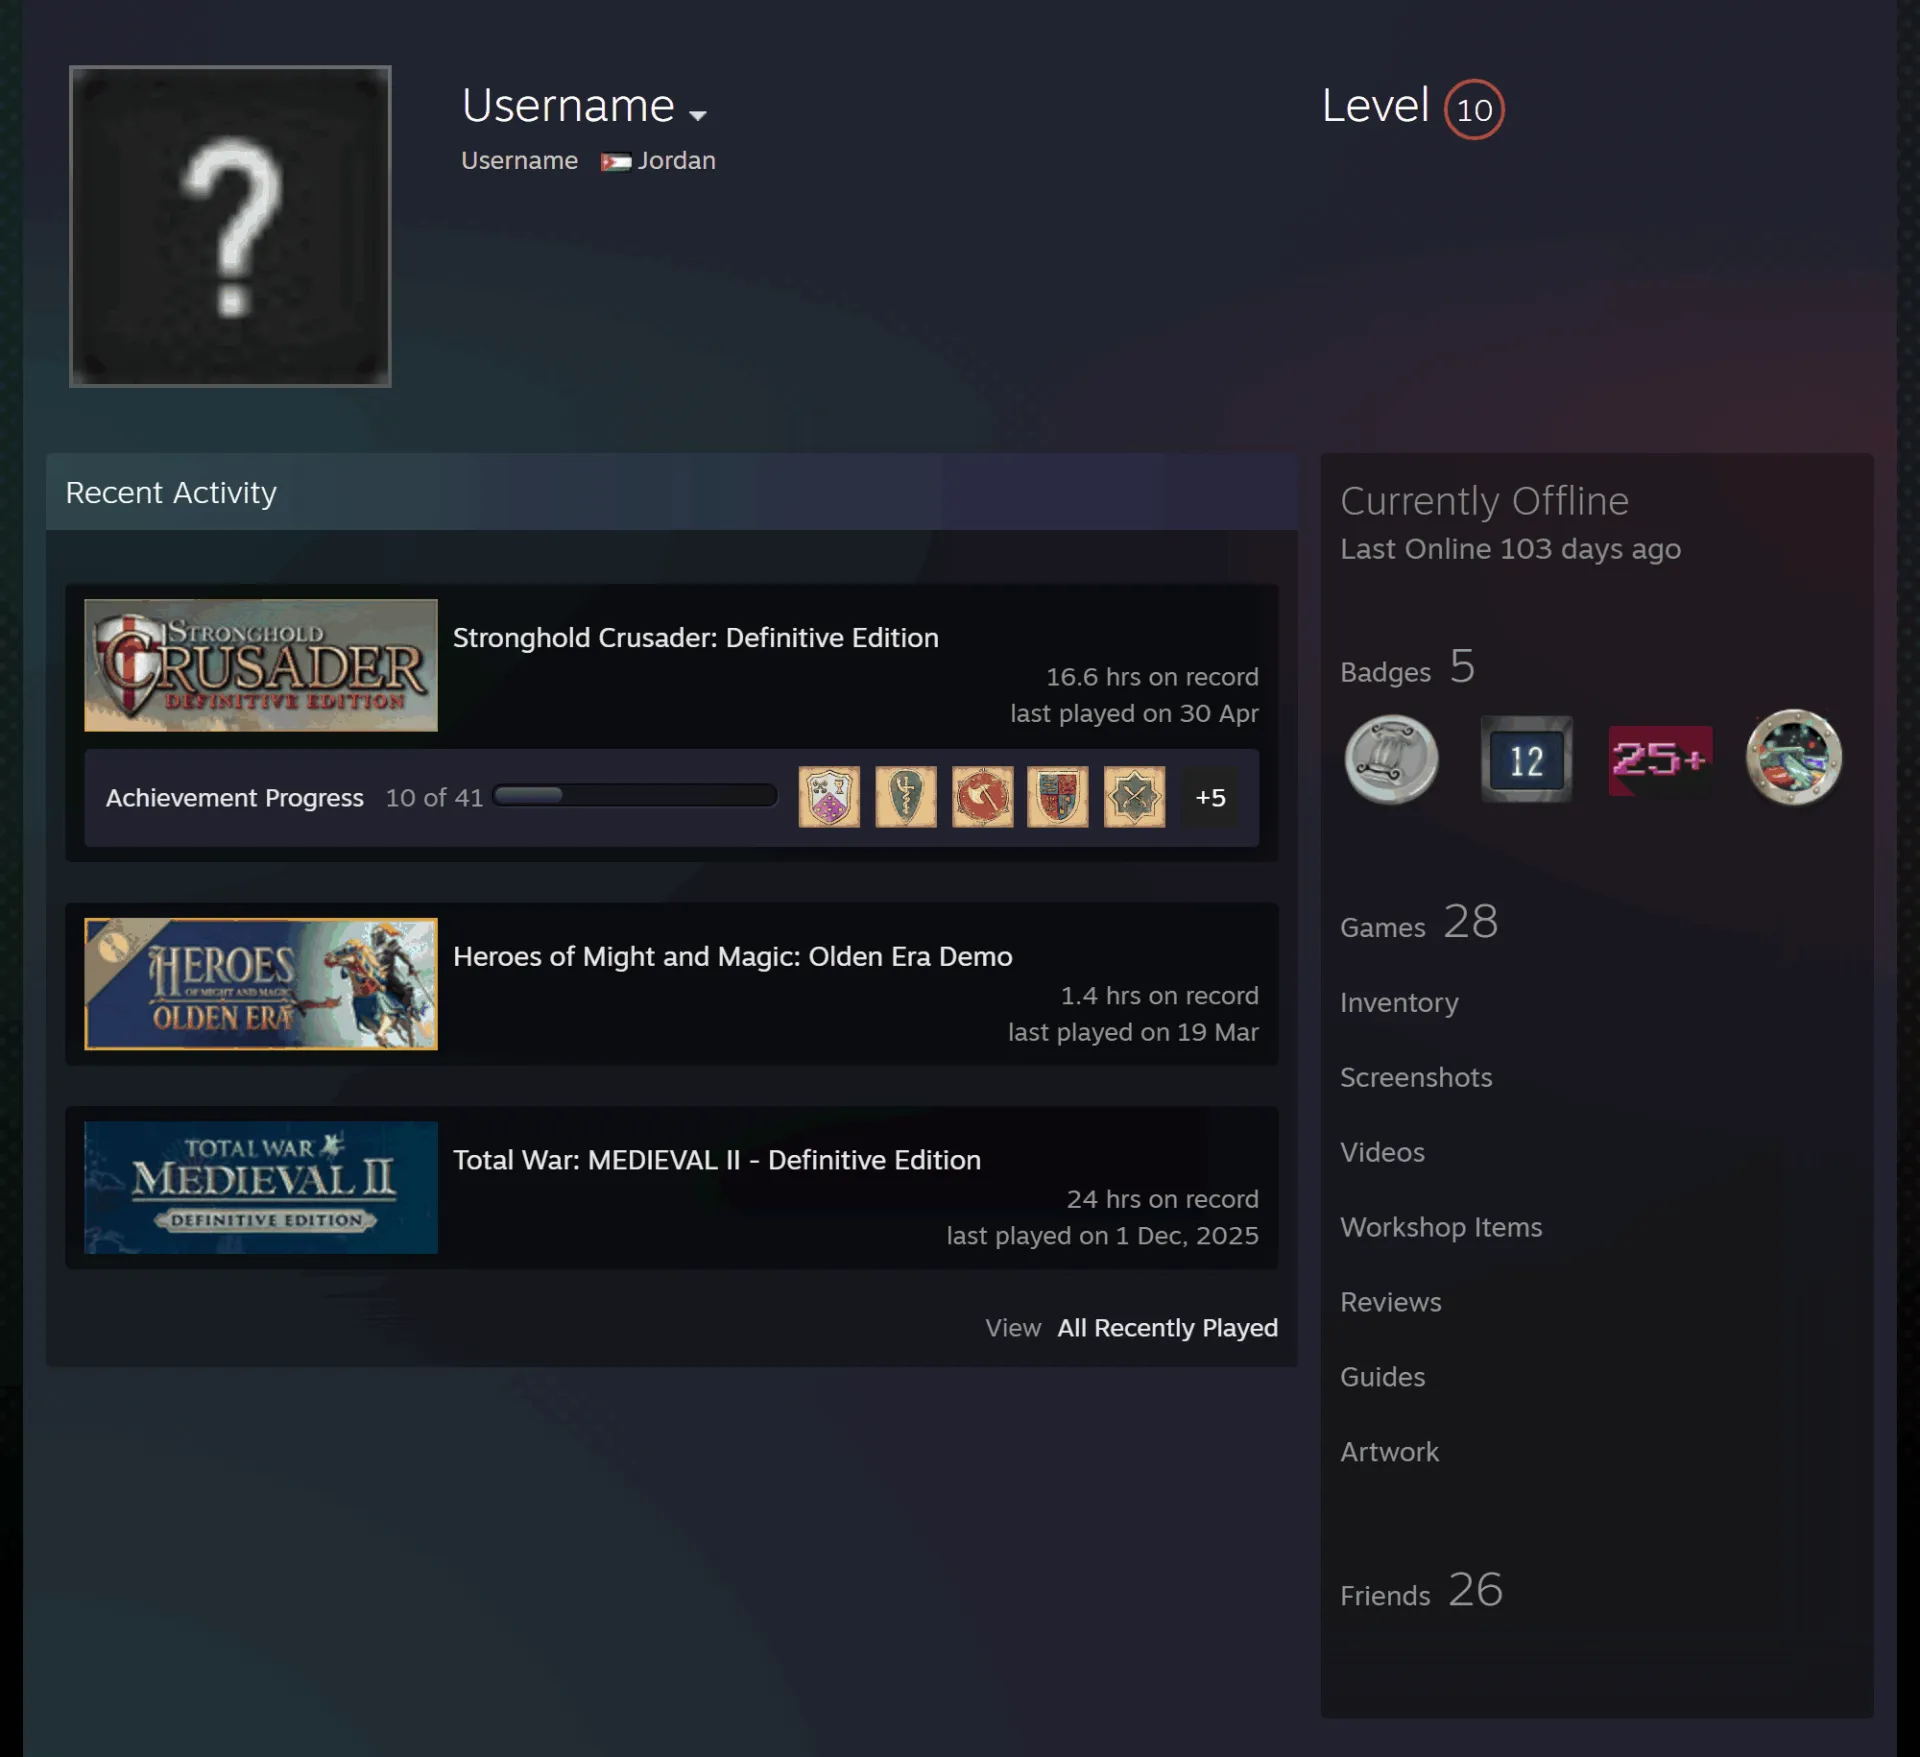
Task: Click 'last played on 1 Dec, 2025' text
Action: (x=1103, y=1236)
